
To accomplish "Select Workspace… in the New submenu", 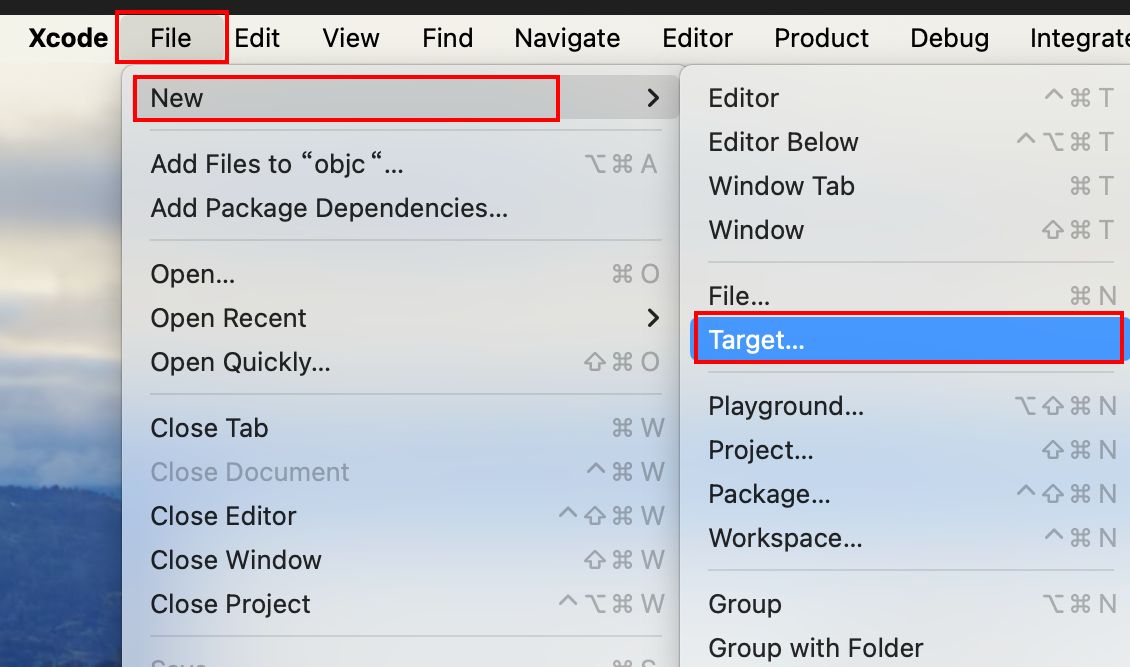I will click(x=785, y=538).
